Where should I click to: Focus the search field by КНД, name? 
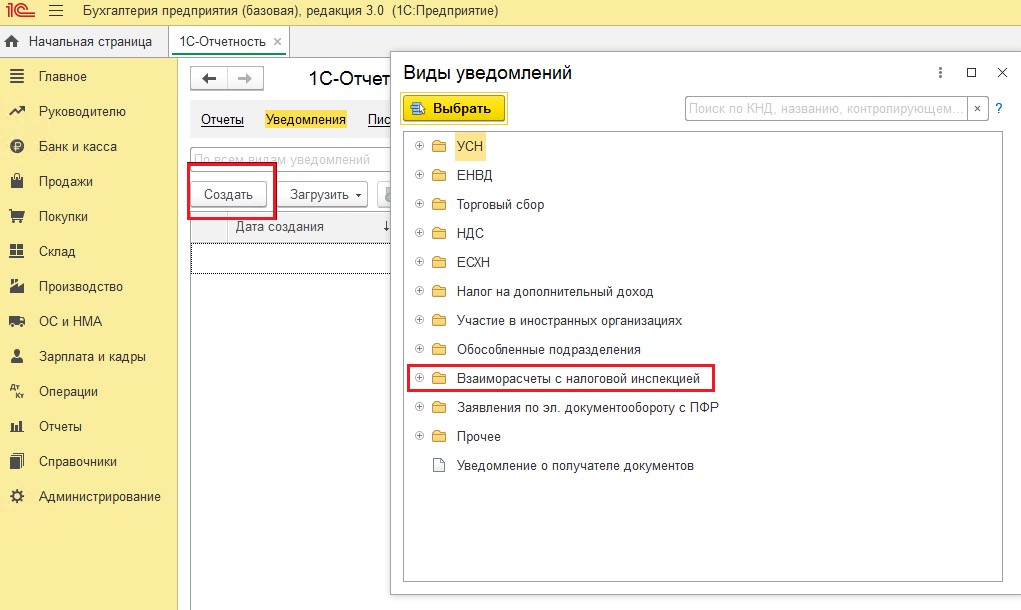pos(826,109)
